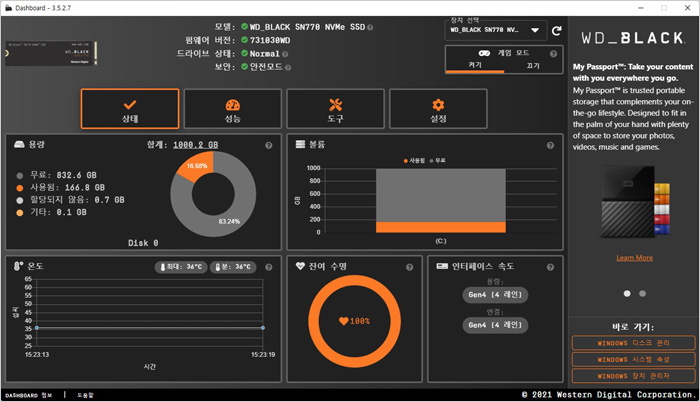Screen dimensions: 700x402
Task: Click the Learn More link
Action: tap(634, 258)
